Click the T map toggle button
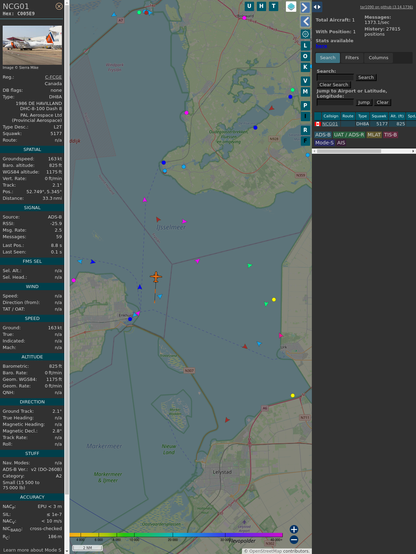This screenshot has height=554, width=416. click(x=274, y=6)
